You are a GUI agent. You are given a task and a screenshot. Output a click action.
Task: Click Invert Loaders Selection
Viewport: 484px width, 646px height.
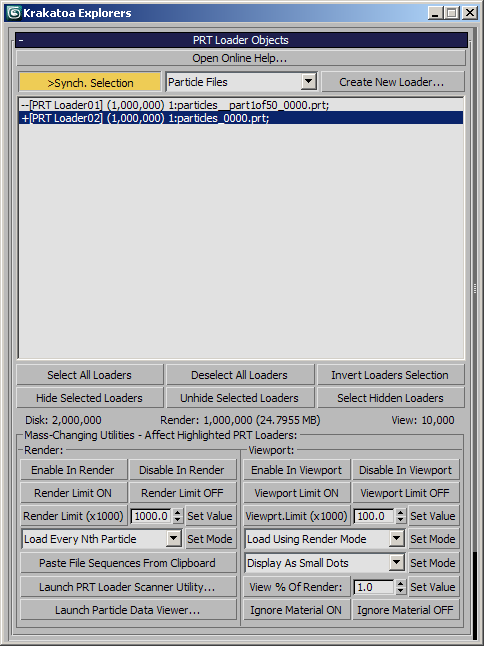(x=390, y=375)
